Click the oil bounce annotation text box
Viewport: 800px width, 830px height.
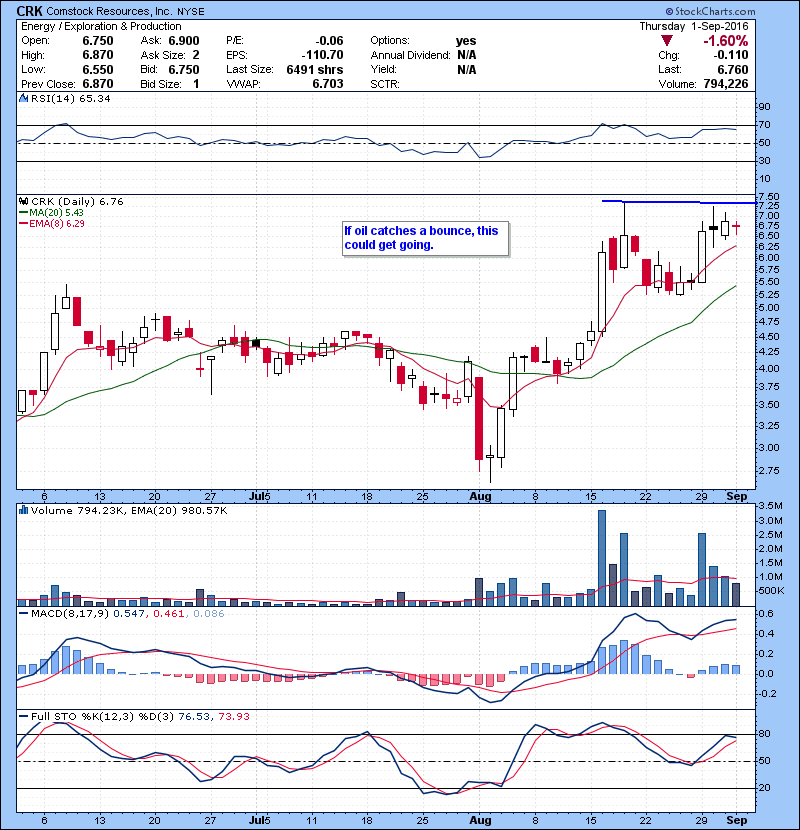click(x=426, y=239)
